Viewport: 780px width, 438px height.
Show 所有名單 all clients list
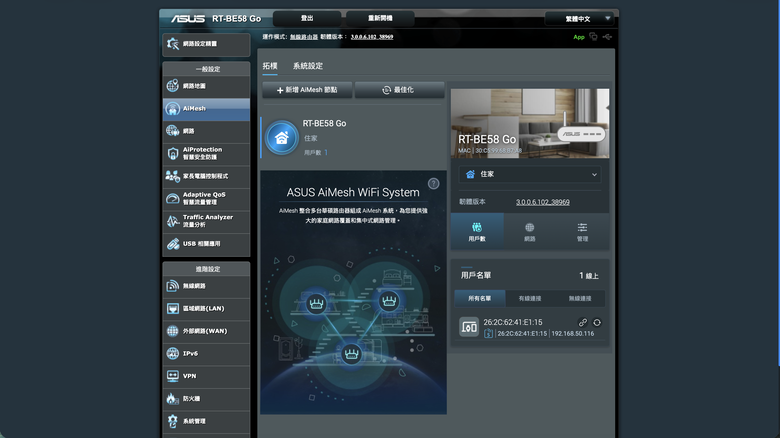480,298
